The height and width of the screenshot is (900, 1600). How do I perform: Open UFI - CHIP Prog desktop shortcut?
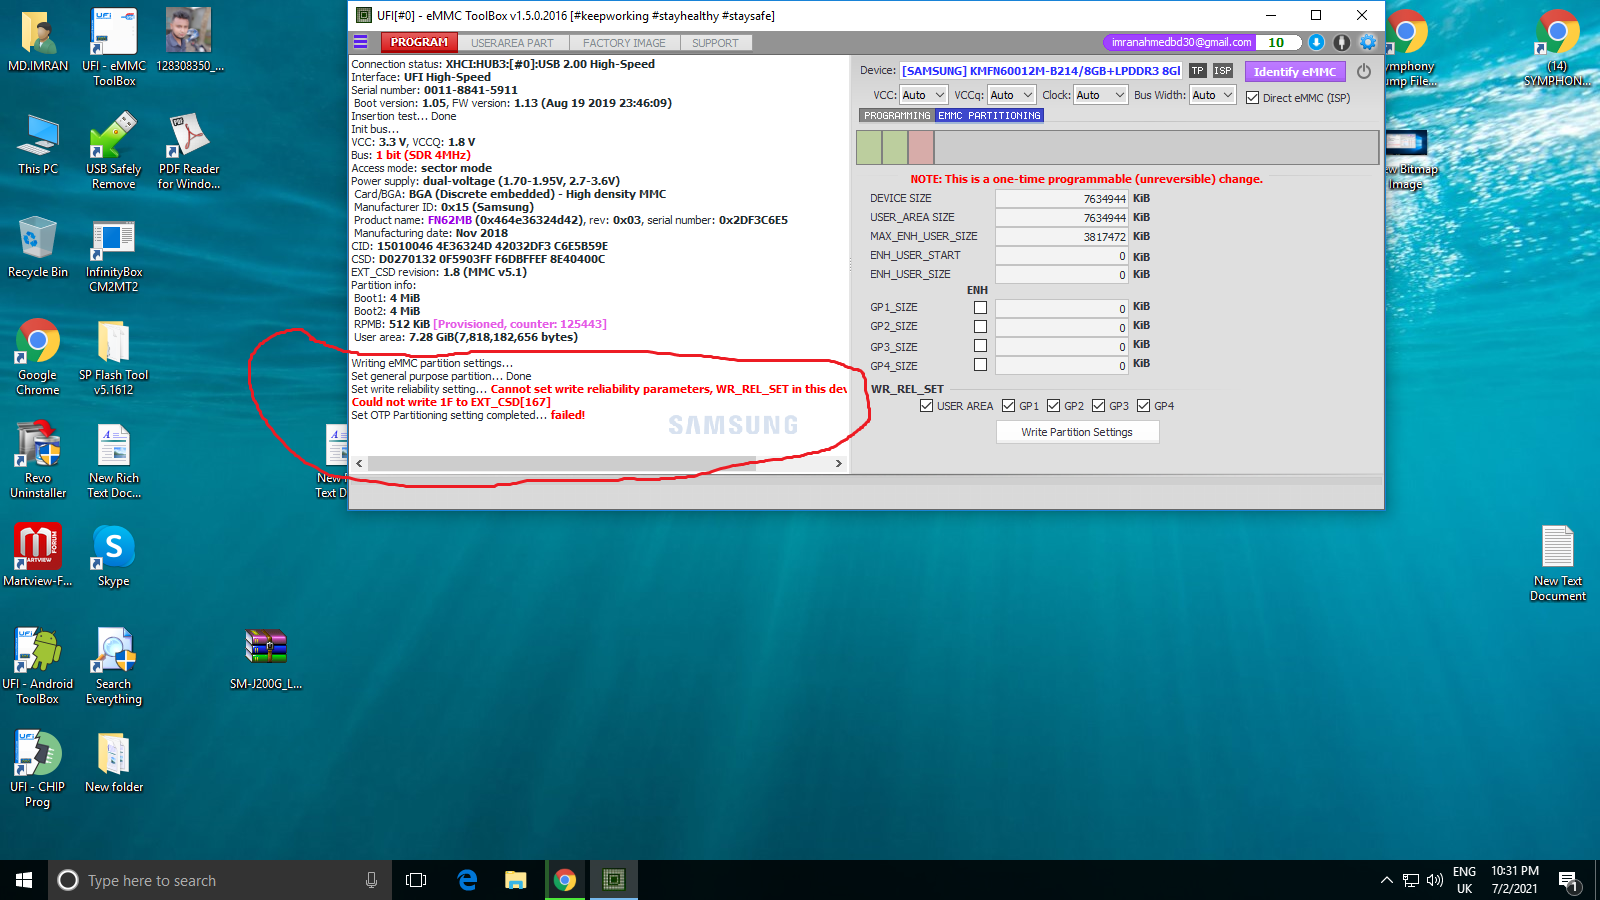point(38,769)
